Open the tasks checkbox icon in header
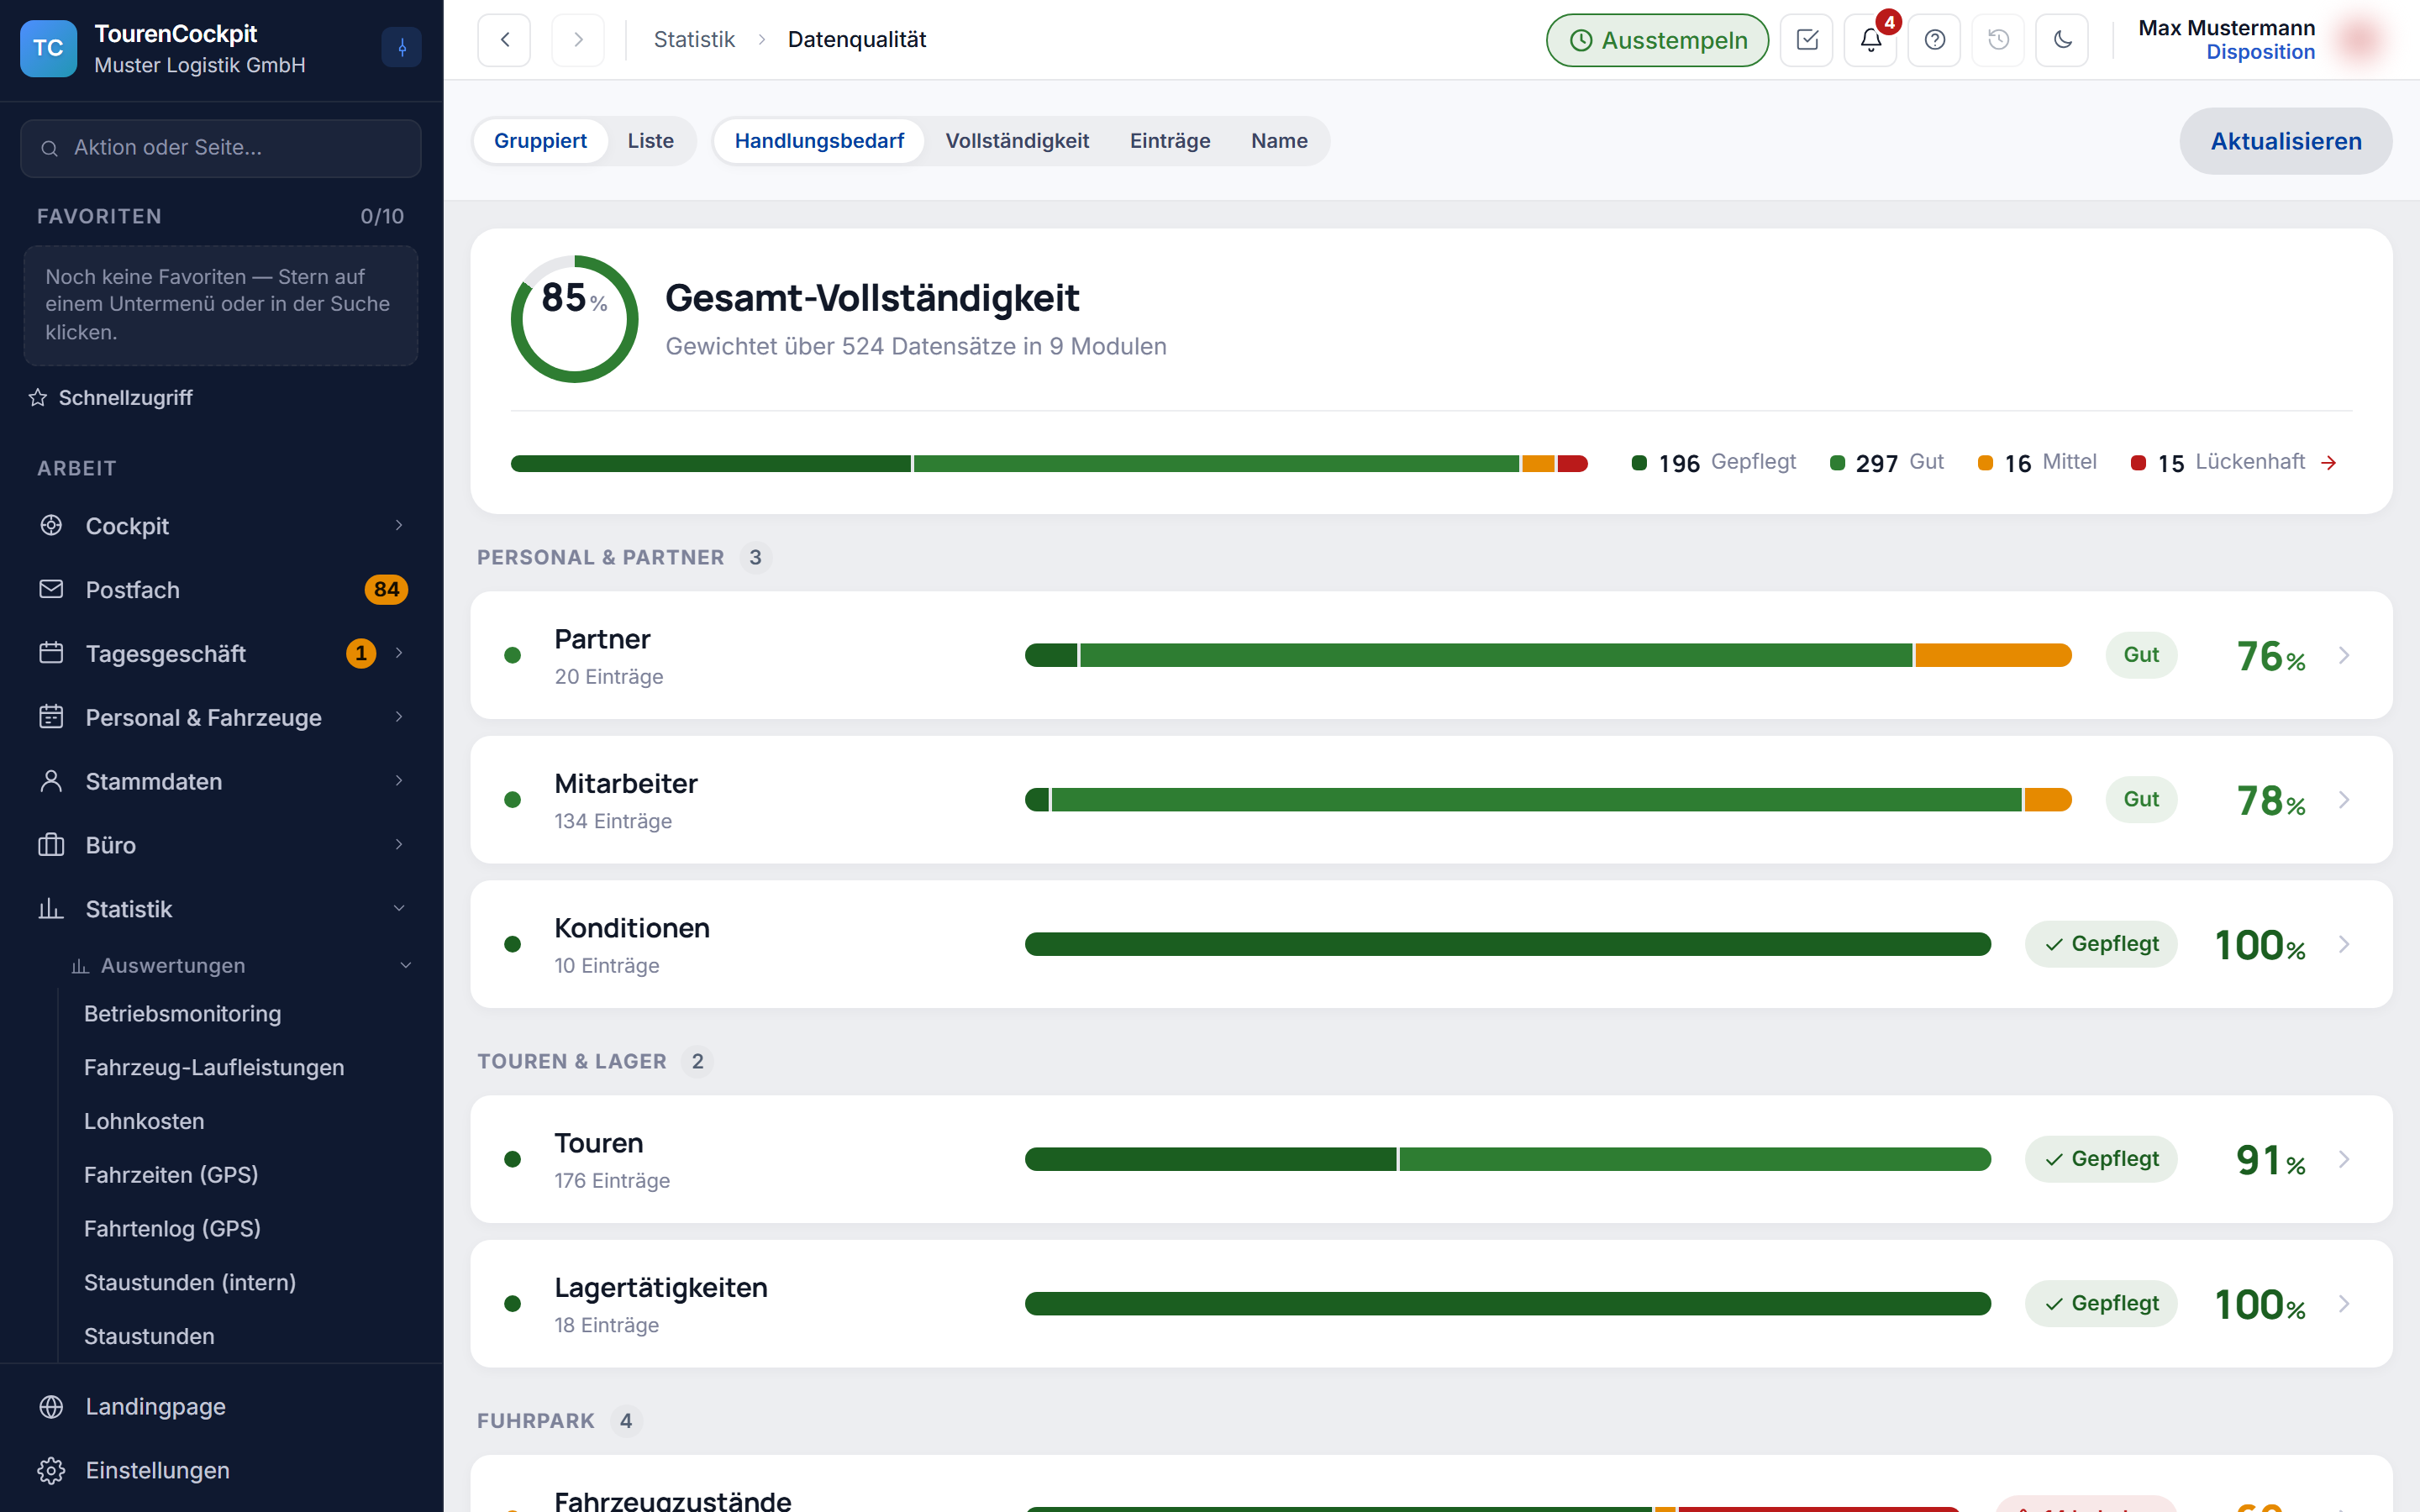Viewport: 2420px width, 1512px height. tap(1807, 40)
